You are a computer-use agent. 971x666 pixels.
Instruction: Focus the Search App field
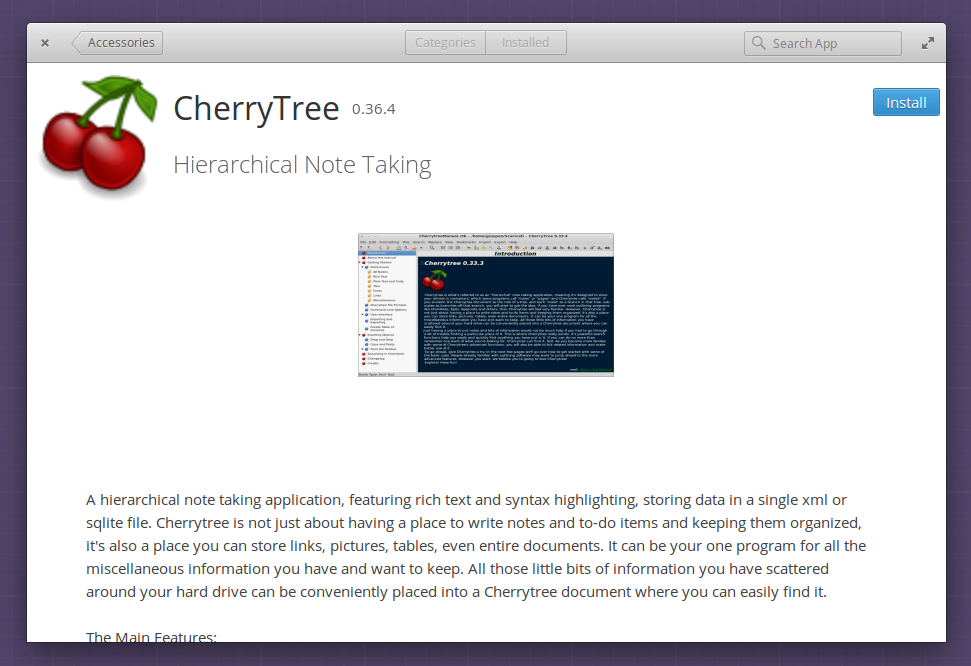click(822, 43)
